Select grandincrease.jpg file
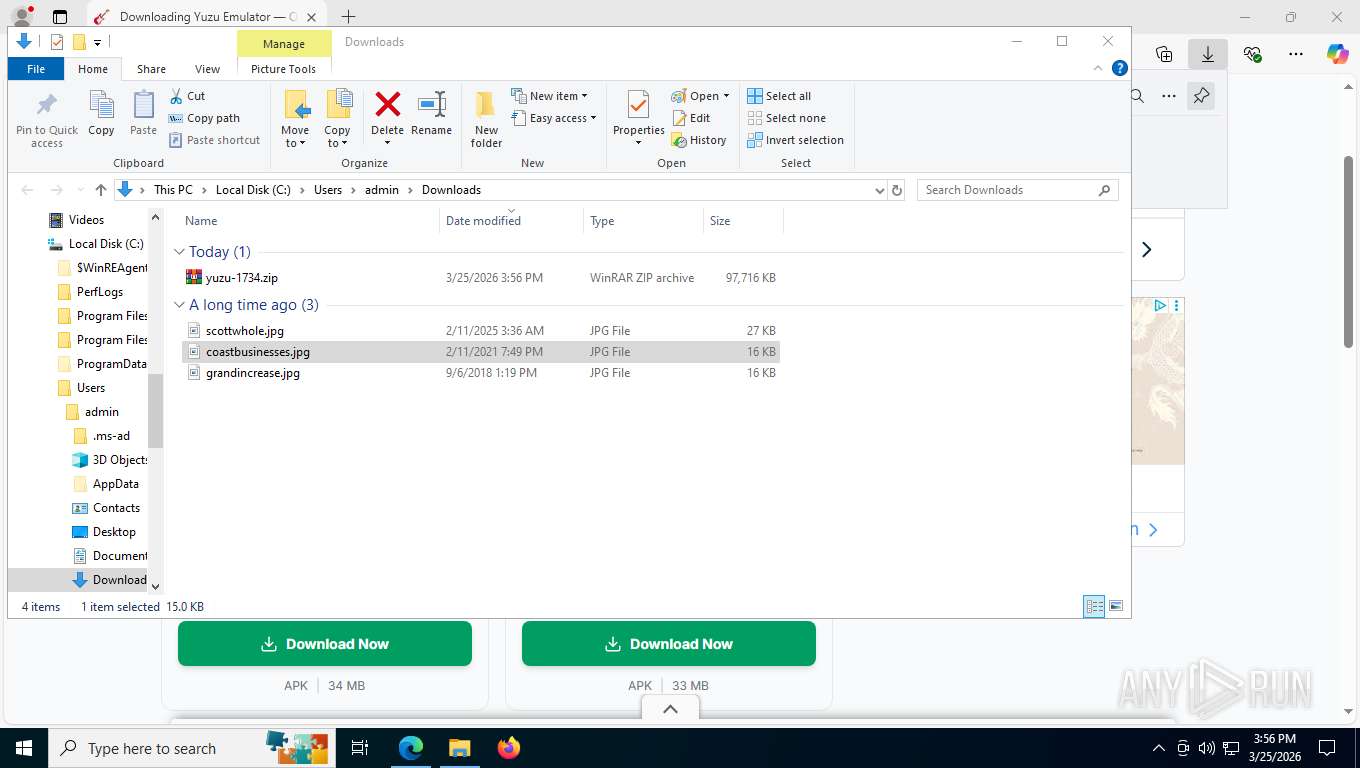Viewport: 1360px width, 768px height. tap(252, 373)
